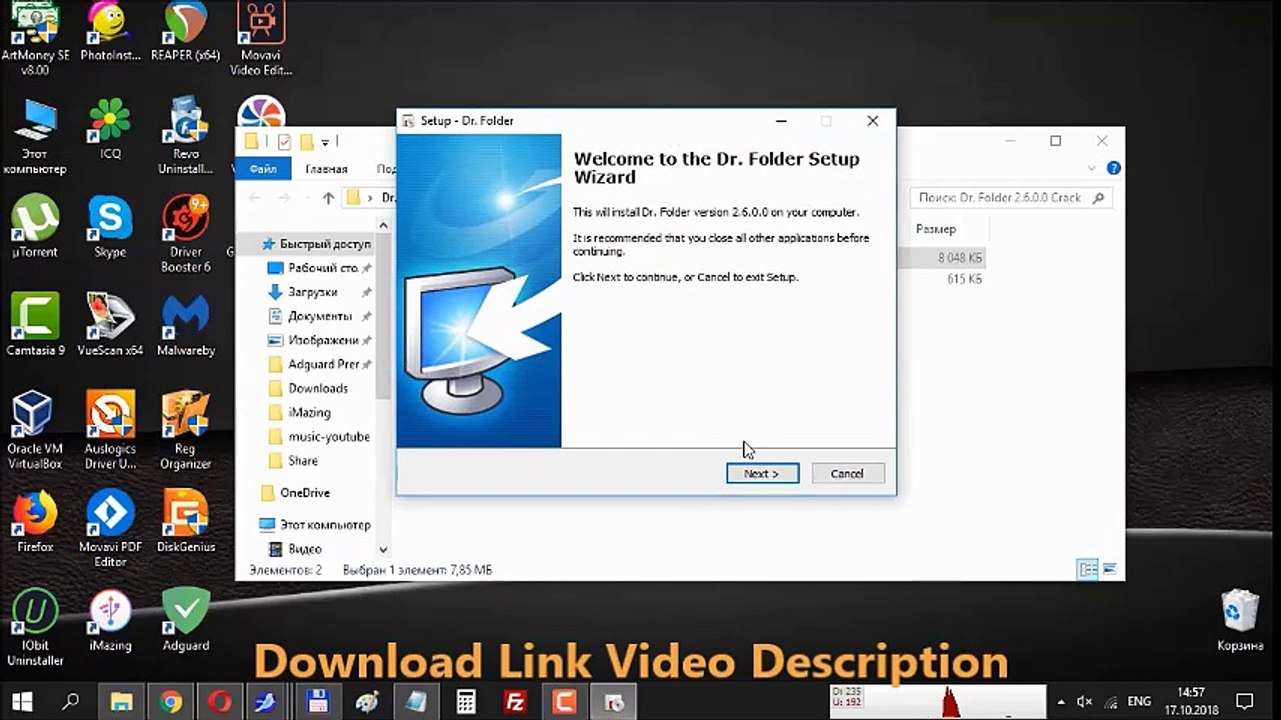Open Auslogics Driver Updater icon
The height and width of the screenshot is (720, 1281).
coord(110,431)
